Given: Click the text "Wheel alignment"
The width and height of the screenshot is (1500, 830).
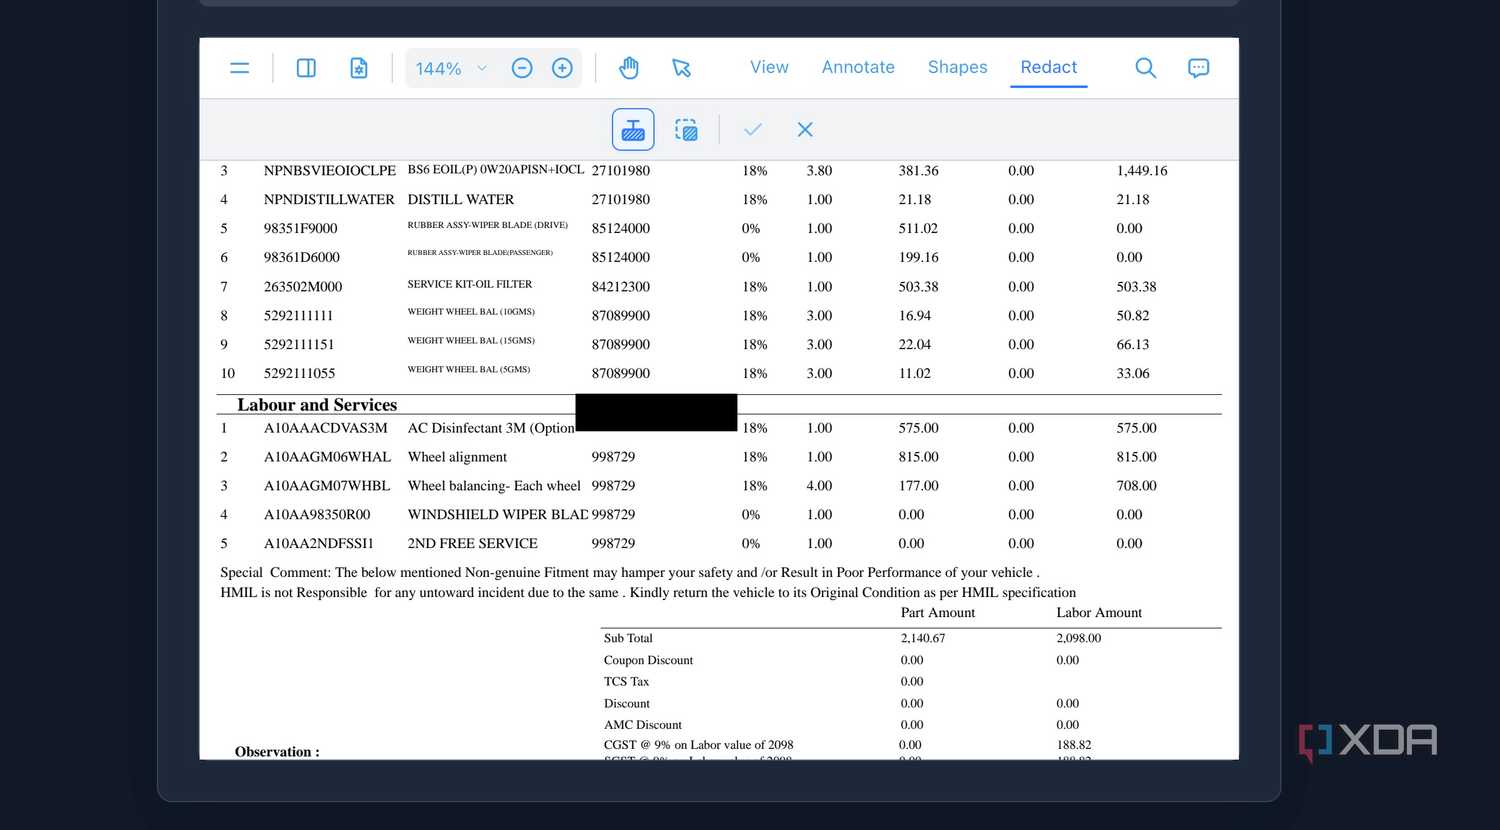Looking at the screenshot, I should point(457,457).
